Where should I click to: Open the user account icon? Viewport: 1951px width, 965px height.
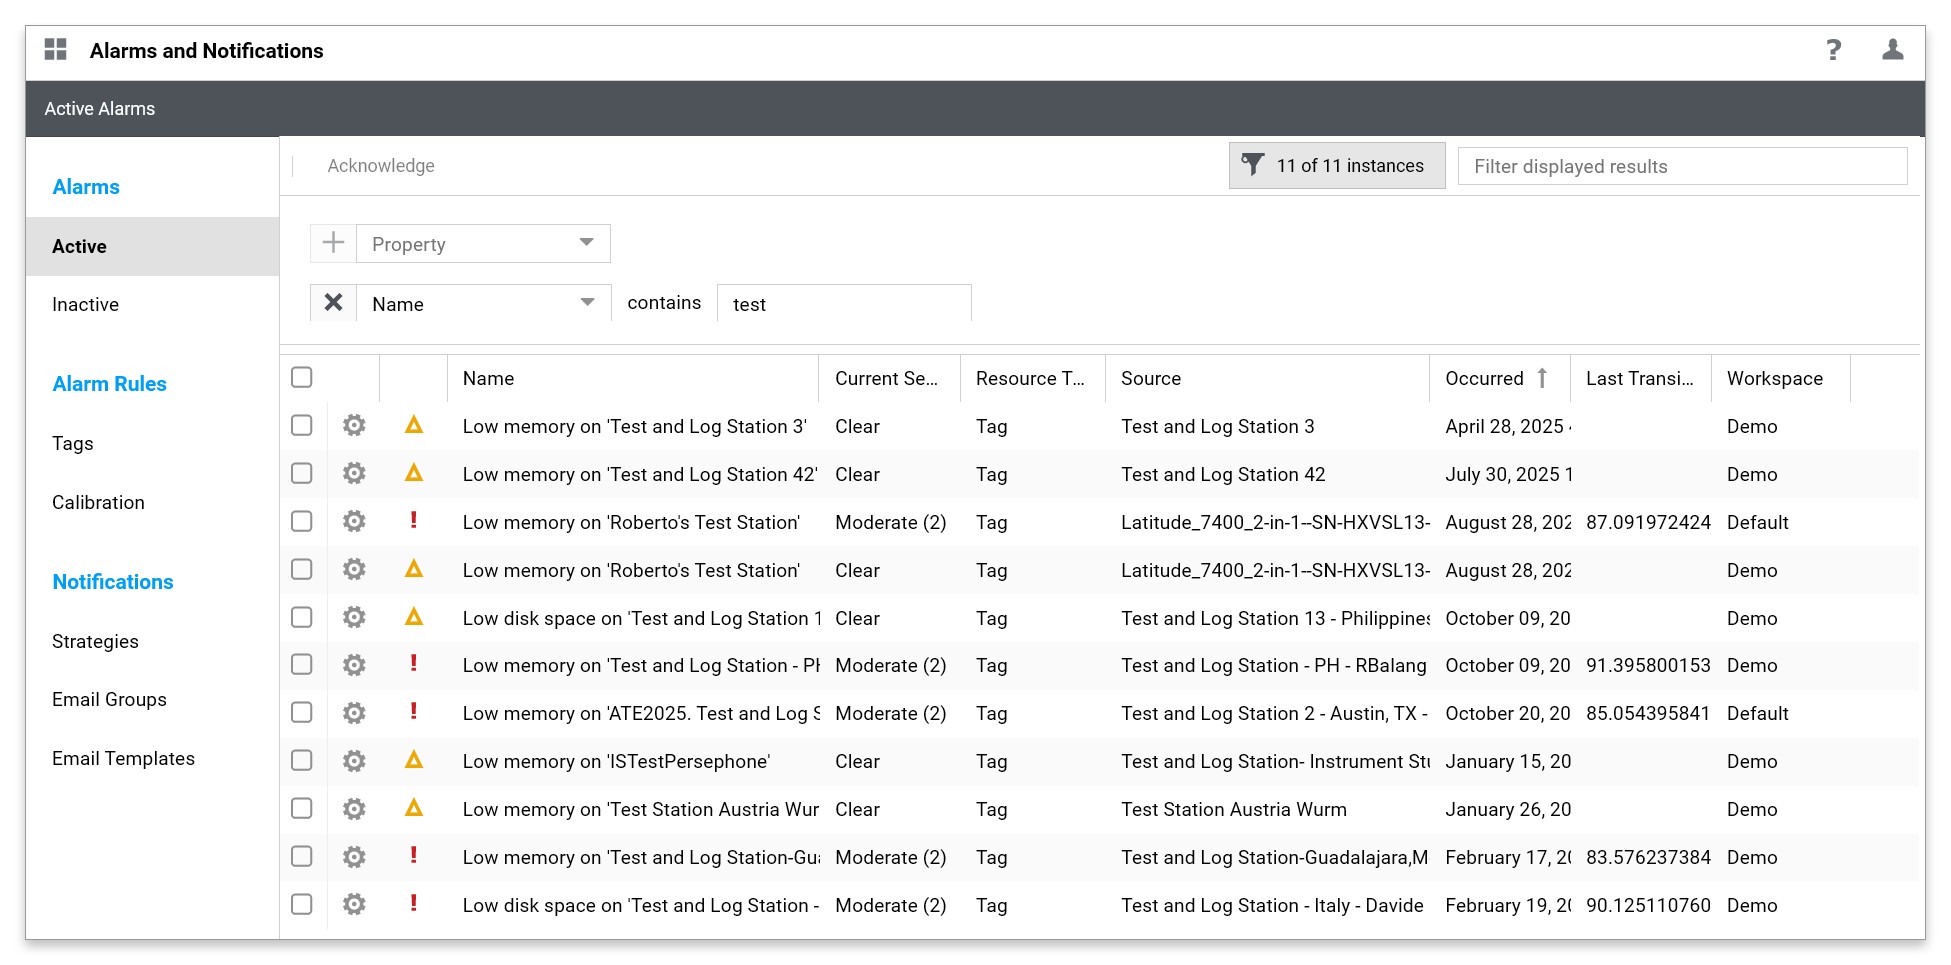coord(1892,50)
